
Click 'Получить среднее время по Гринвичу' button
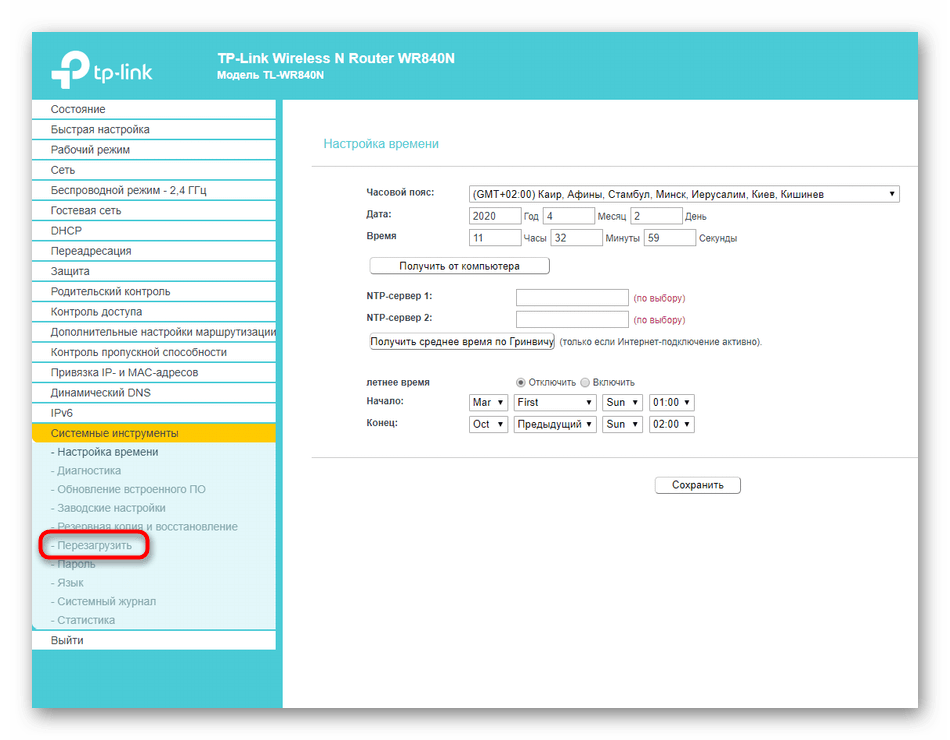click(462, 341)
